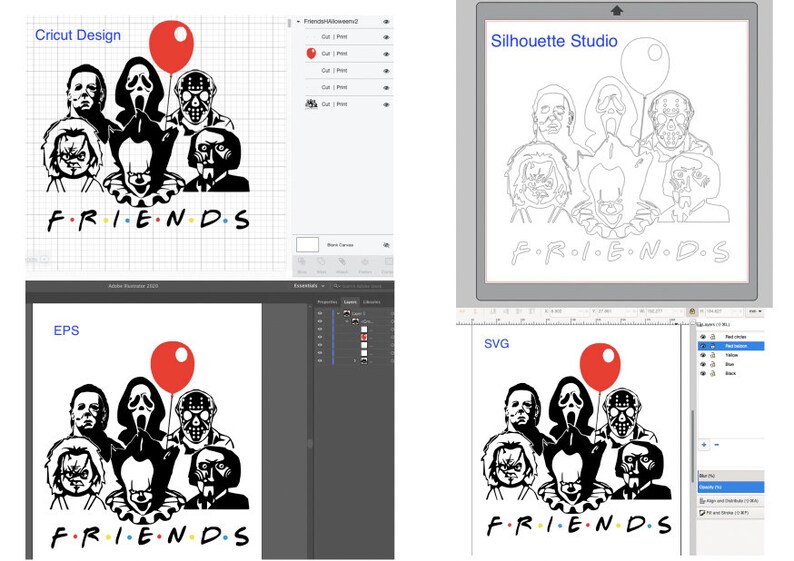The image size is (794, 561).
Task: Toggle Layer 1 visibility eye in Illustrator
Action: 320,314
